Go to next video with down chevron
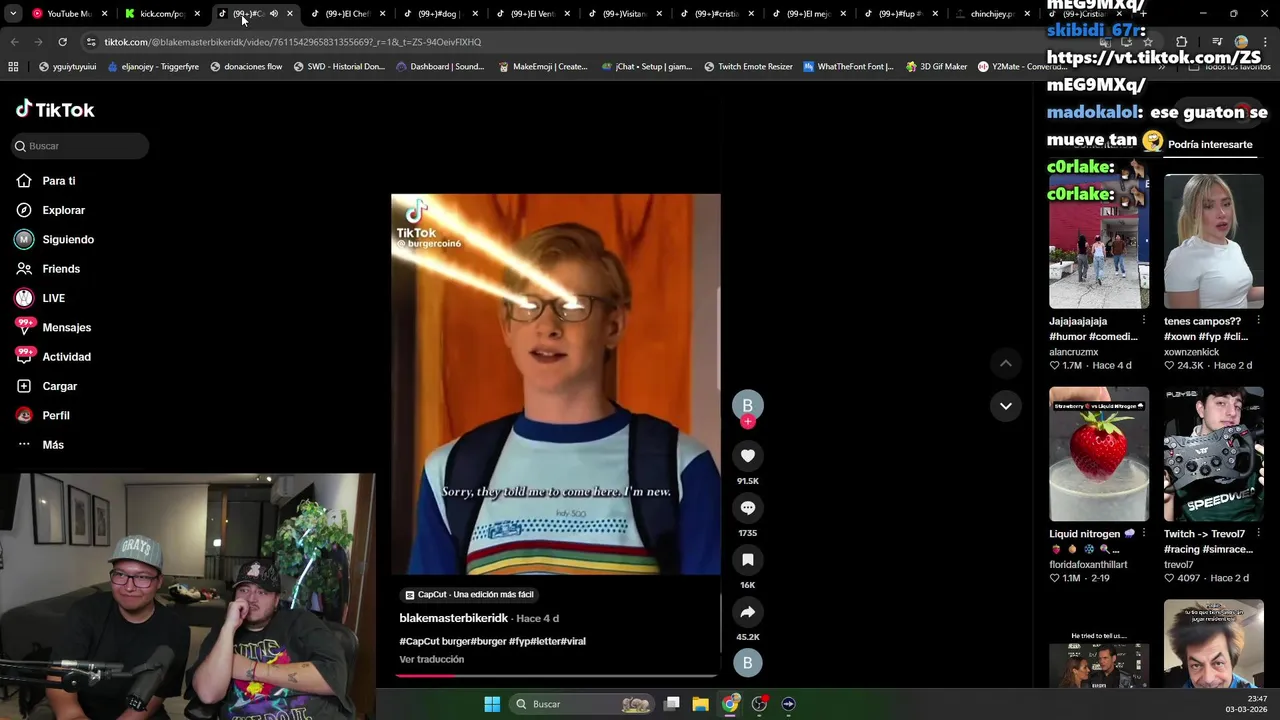The image size is (1280, 720). point(1005,406)
